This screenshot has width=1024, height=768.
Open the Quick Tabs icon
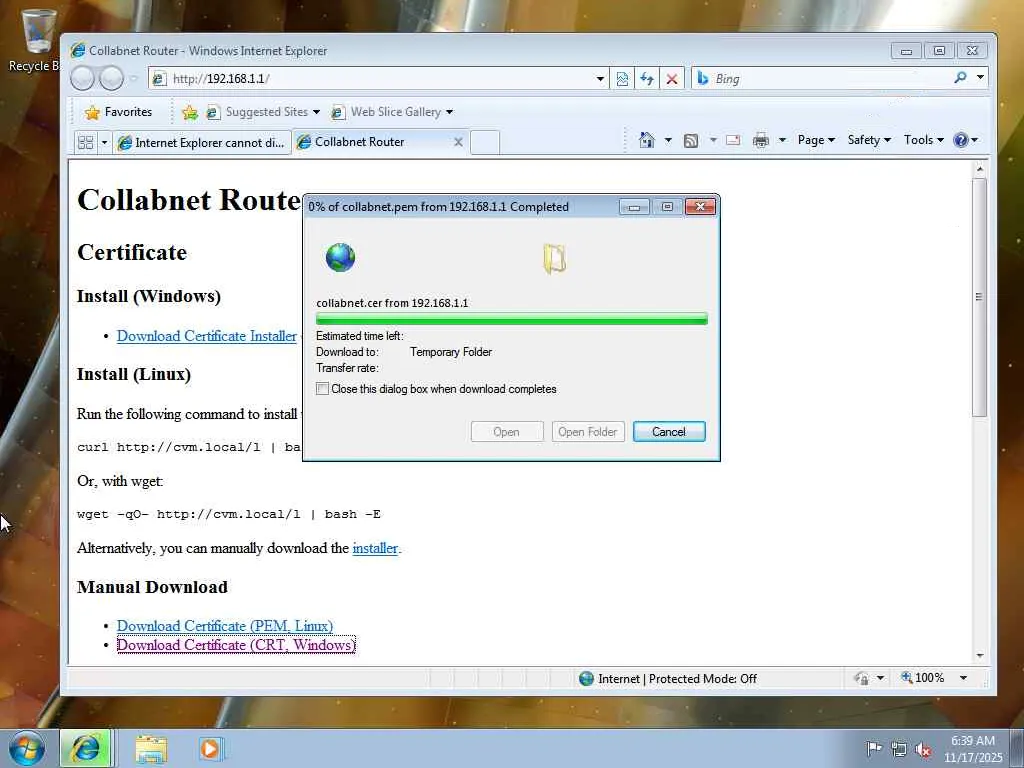[x=86, y=142]
